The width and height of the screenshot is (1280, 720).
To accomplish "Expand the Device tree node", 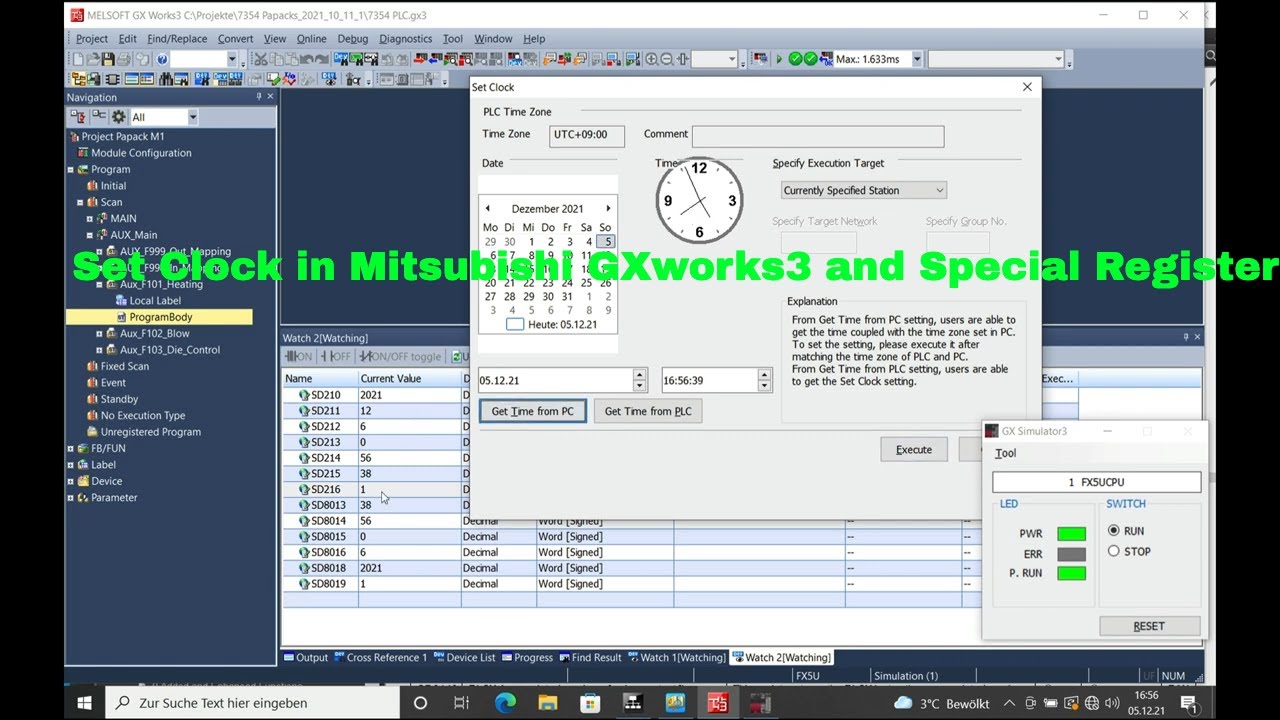I will coord(70,481).
